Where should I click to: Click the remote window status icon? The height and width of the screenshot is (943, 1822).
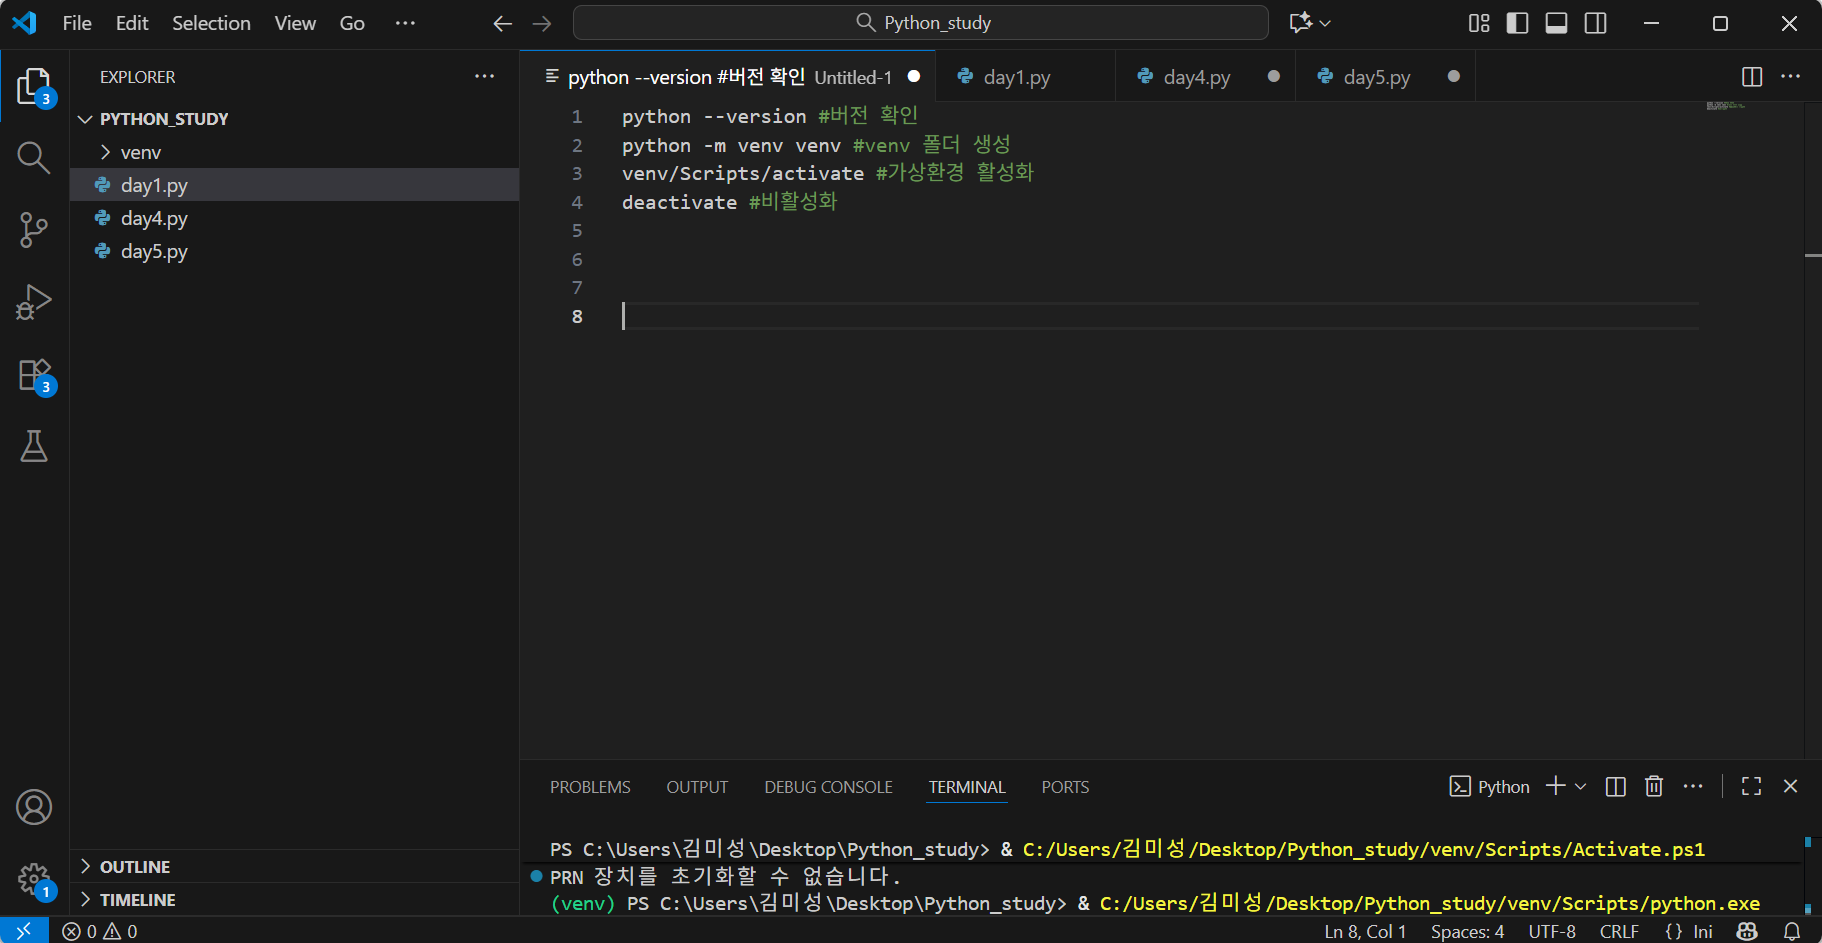pyautogui.click(x=24, y=931)
